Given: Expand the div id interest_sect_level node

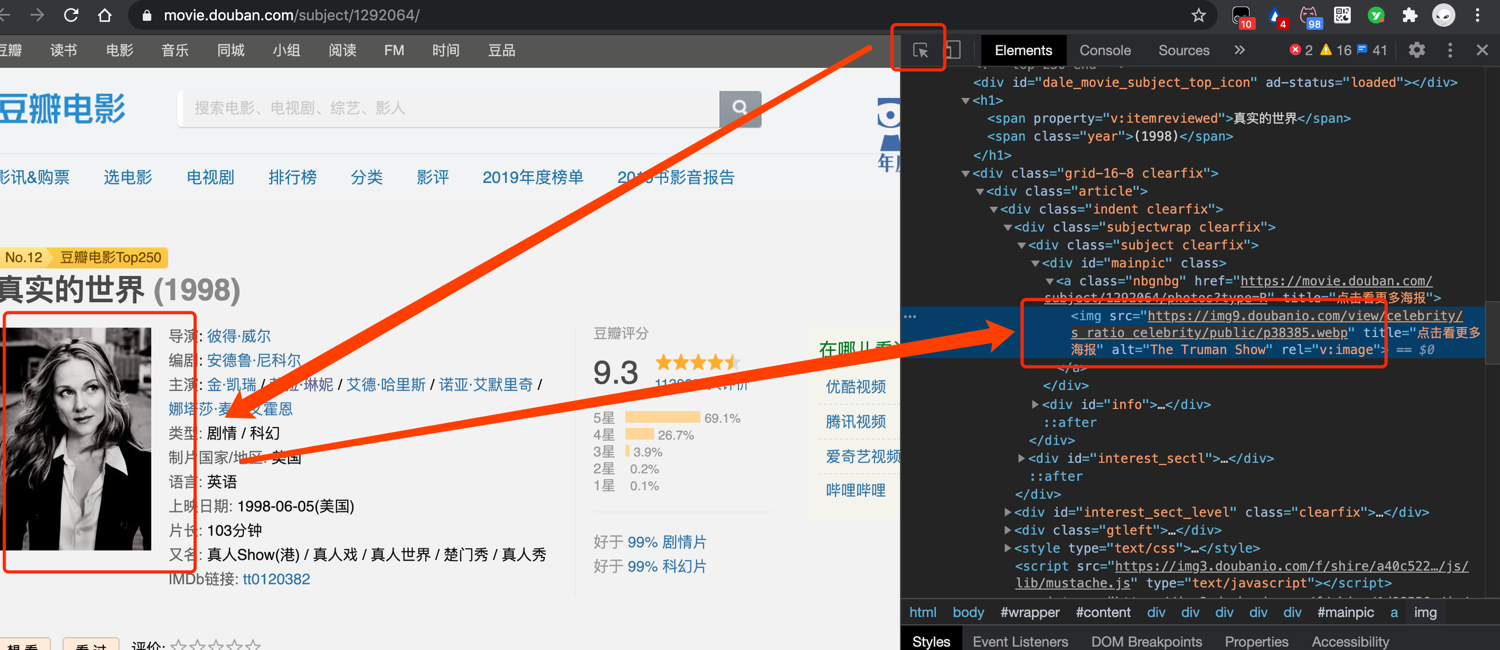Looking at the screenshot, I should pos(1008,512).
